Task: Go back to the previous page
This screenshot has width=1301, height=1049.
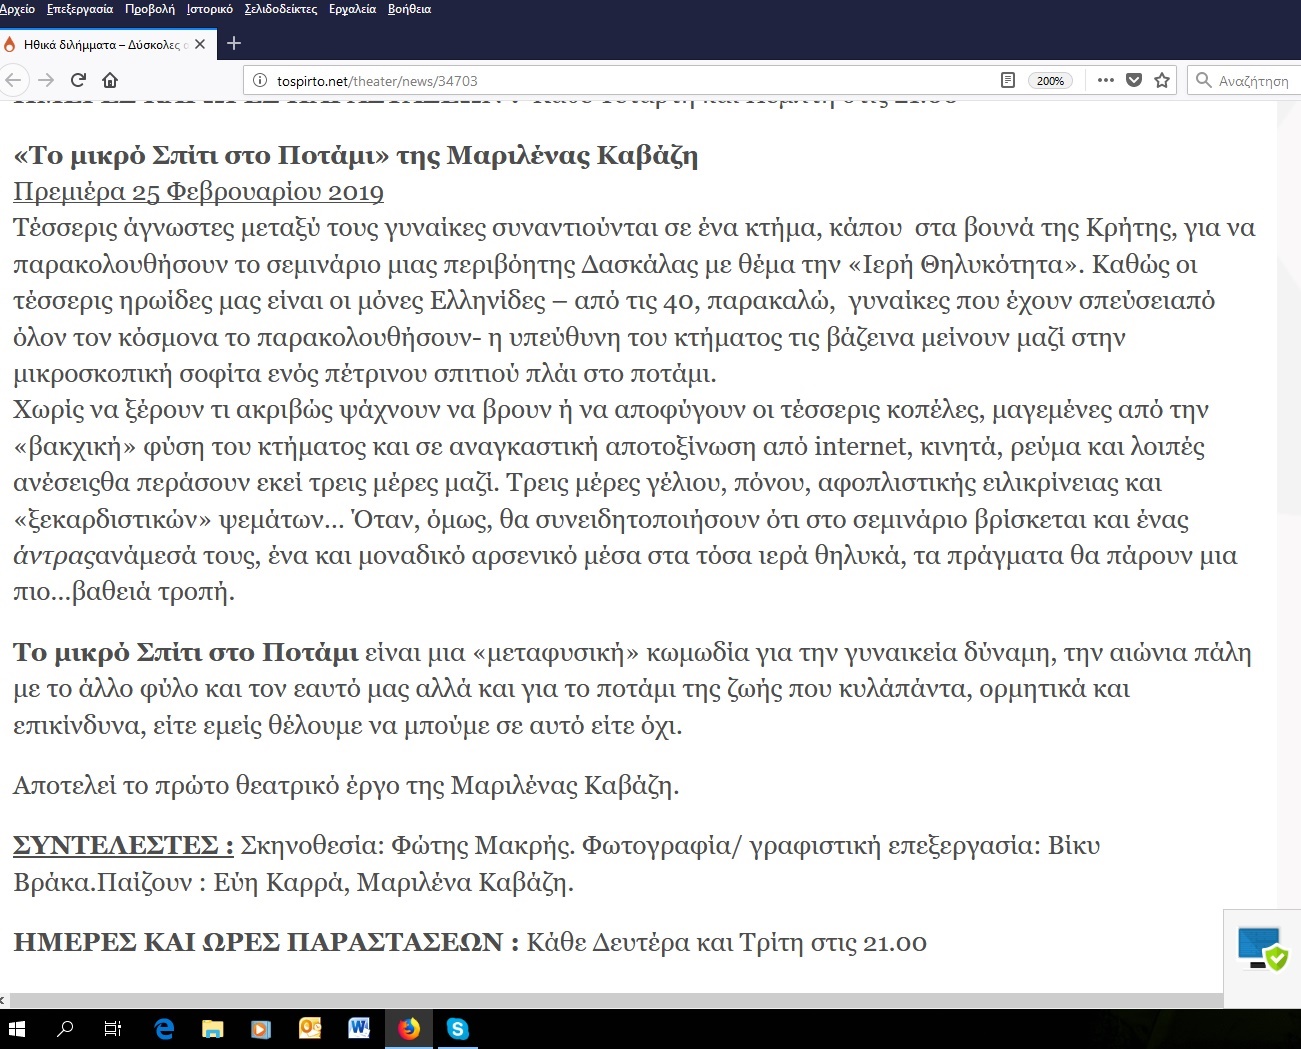Action: [13, 80]
